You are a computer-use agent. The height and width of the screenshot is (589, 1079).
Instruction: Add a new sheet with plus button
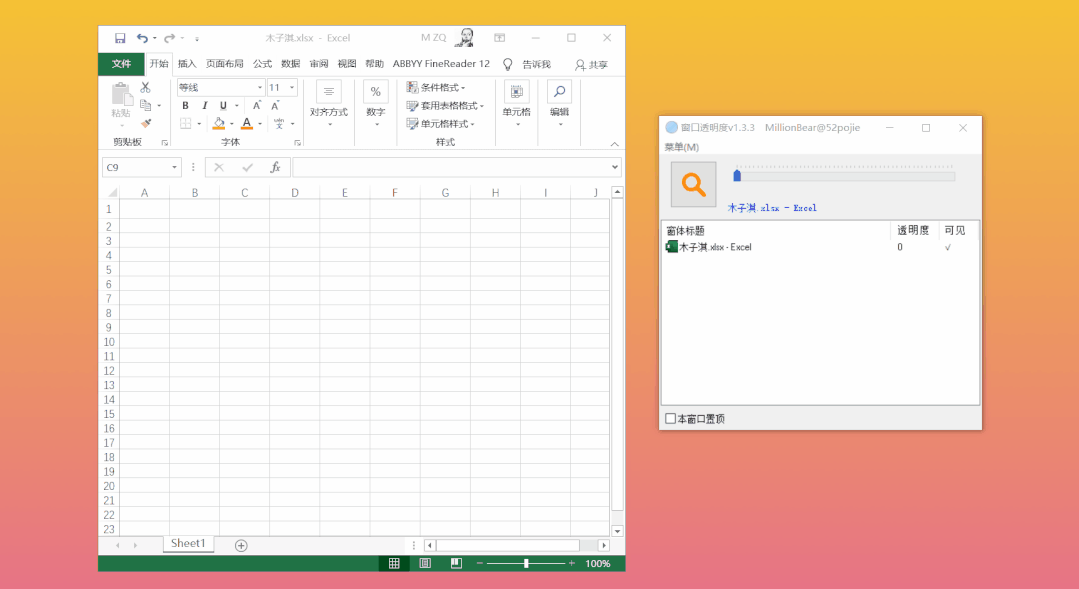pyautogui.click(x=241, y=546)
